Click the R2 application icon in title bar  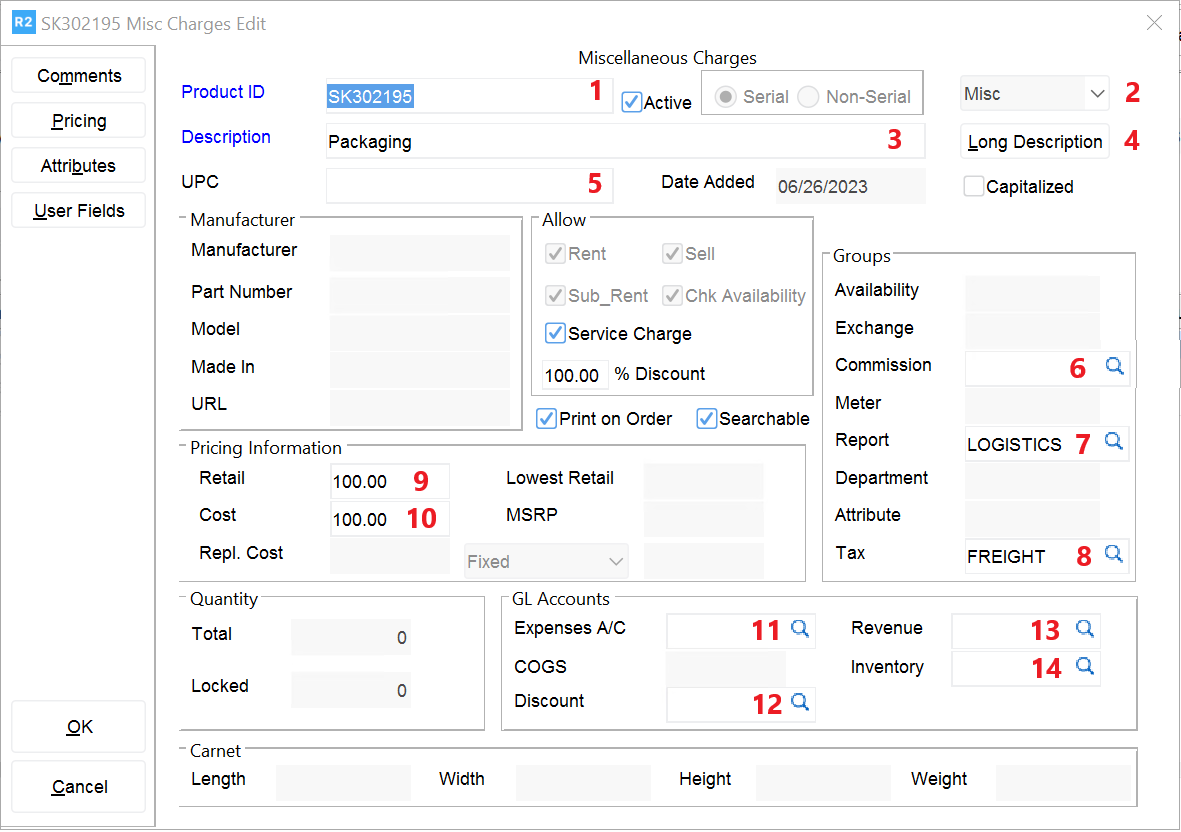[x=22, y=23]
